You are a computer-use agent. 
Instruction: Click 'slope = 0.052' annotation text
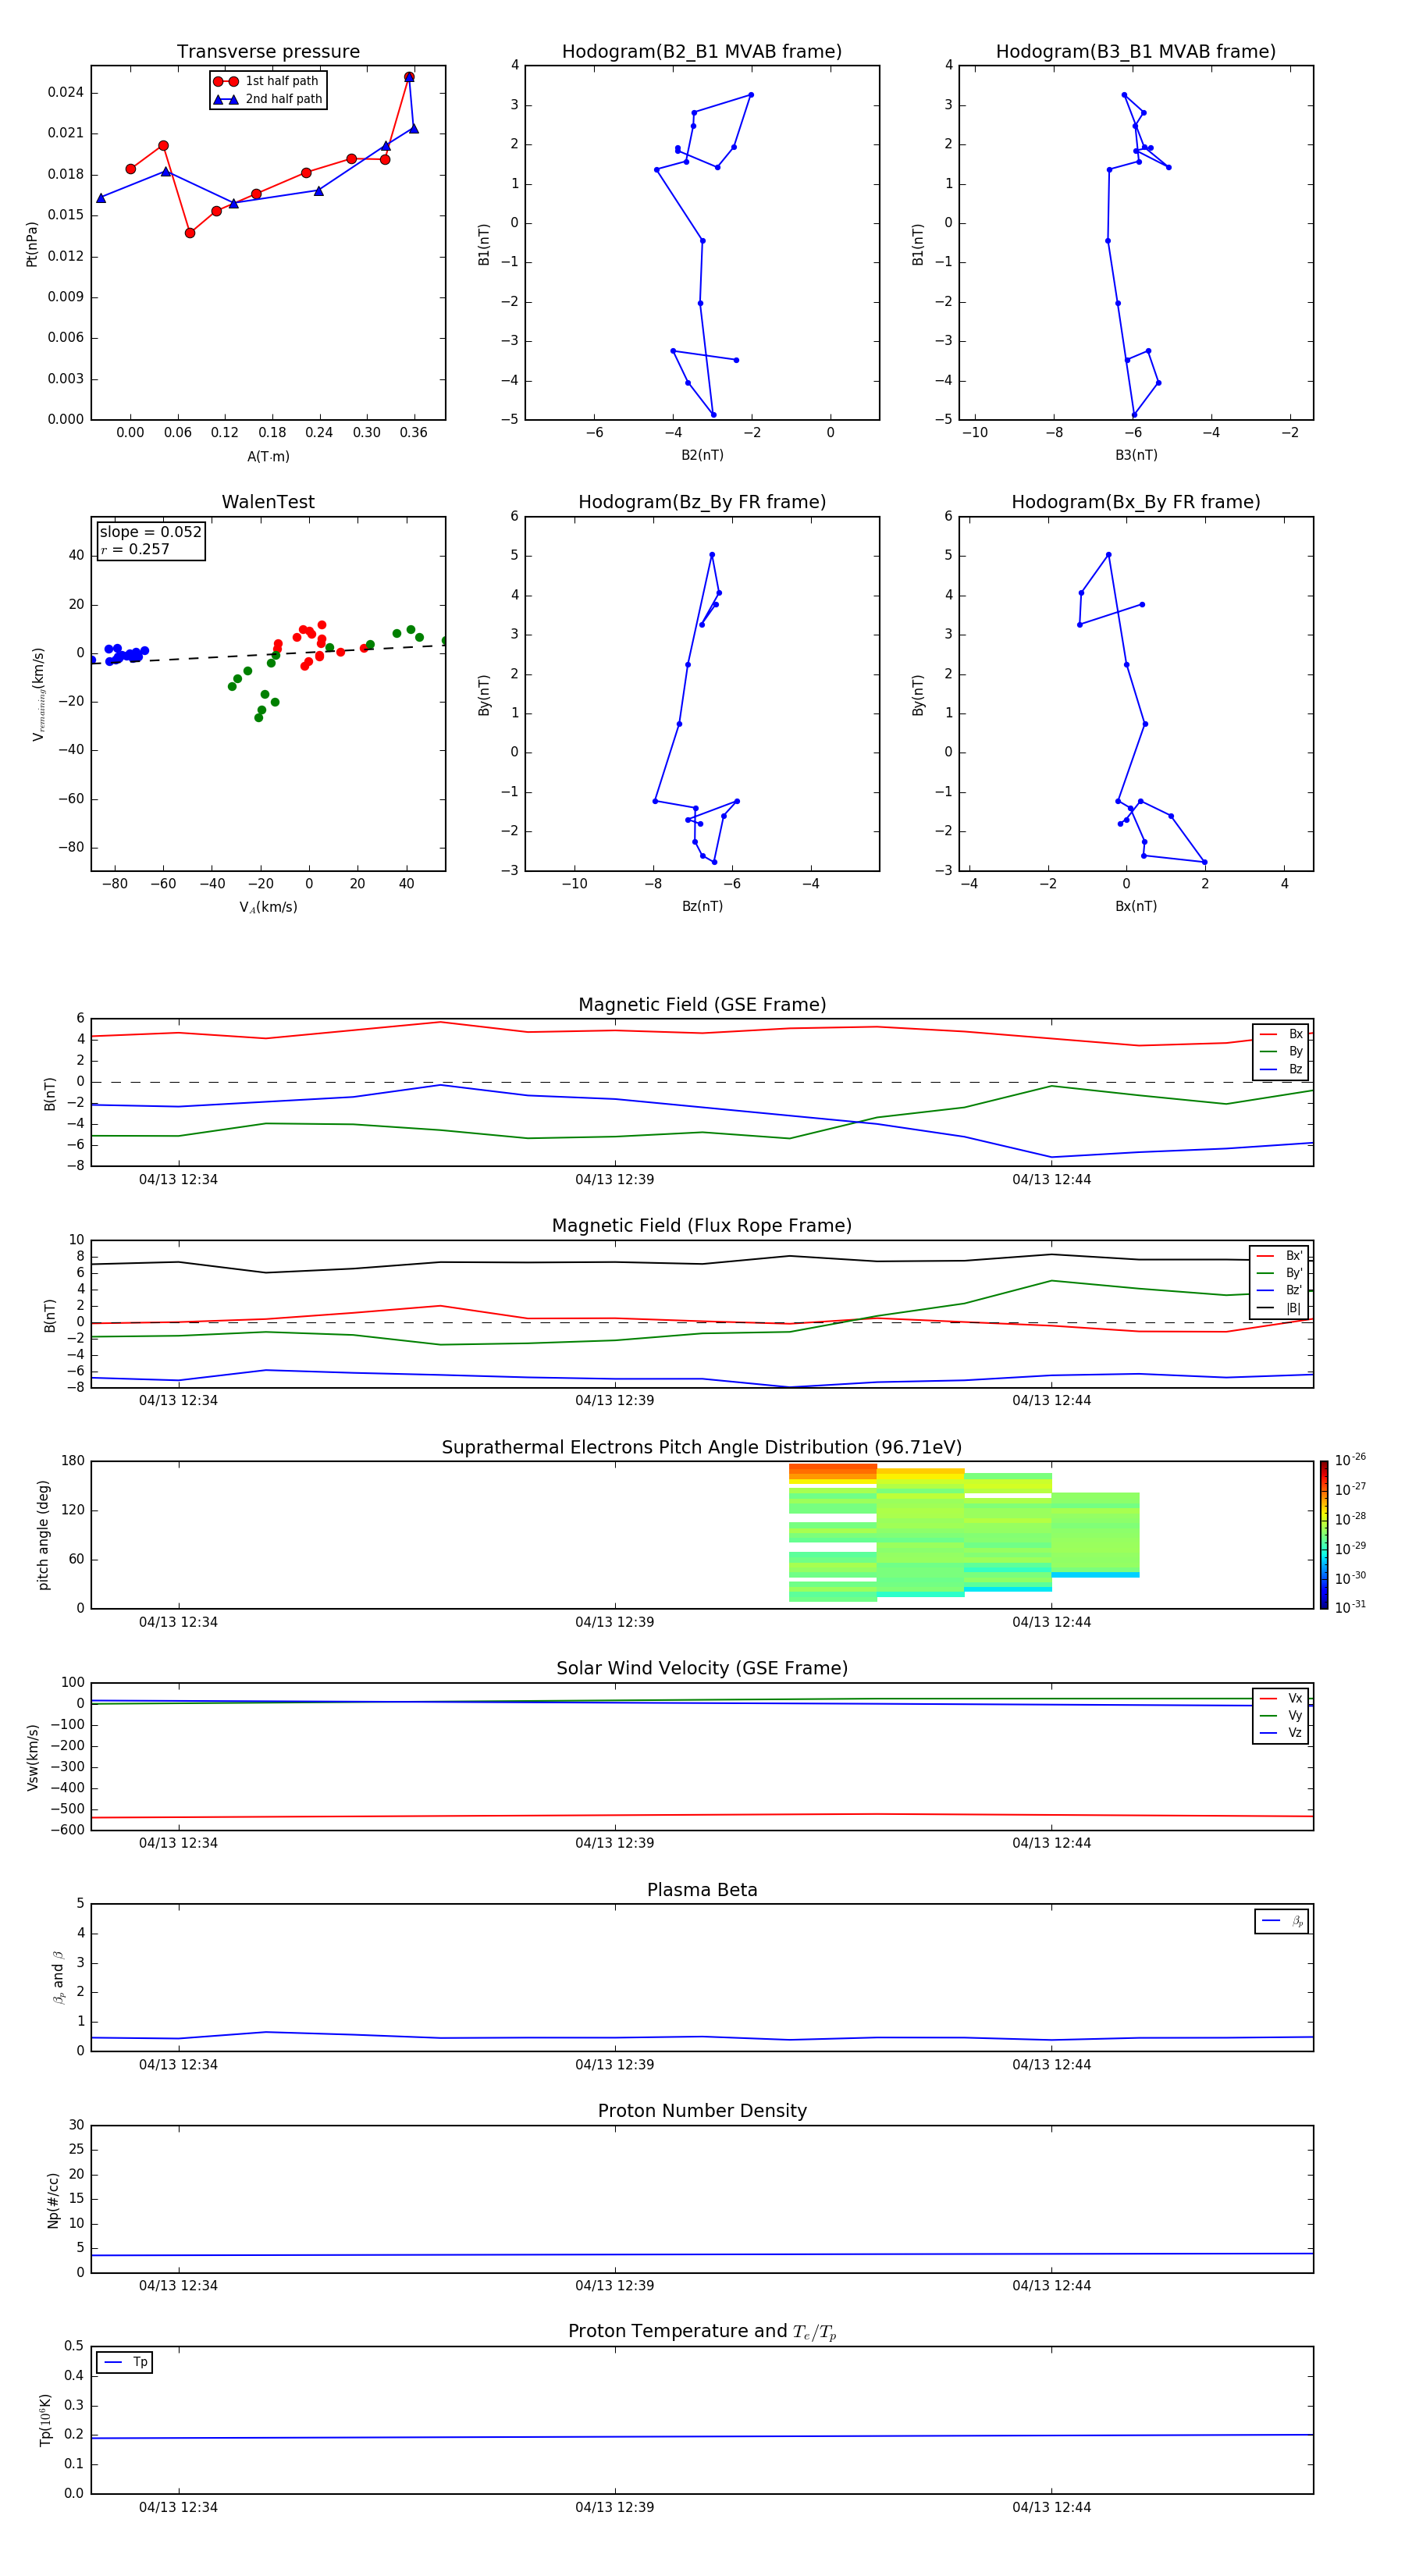[151, 532]
